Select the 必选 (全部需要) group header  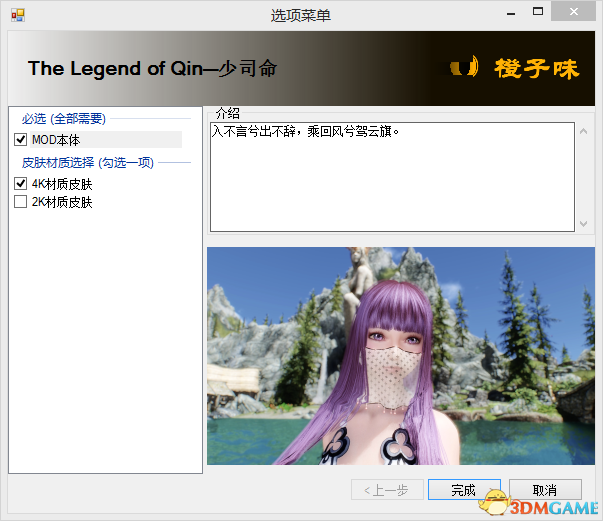tap(63, 118)
